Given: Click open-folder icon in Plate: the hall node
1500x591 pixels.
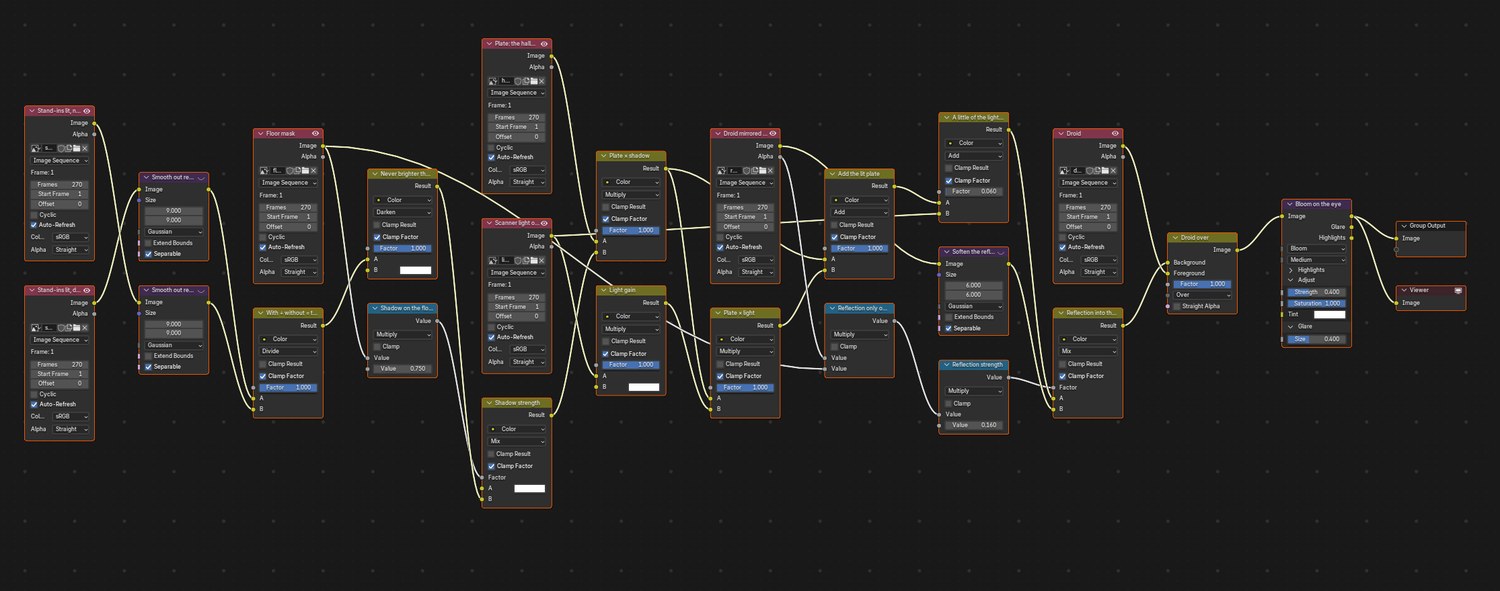Looking at the screenshot, I should click(x=534, y=80).
